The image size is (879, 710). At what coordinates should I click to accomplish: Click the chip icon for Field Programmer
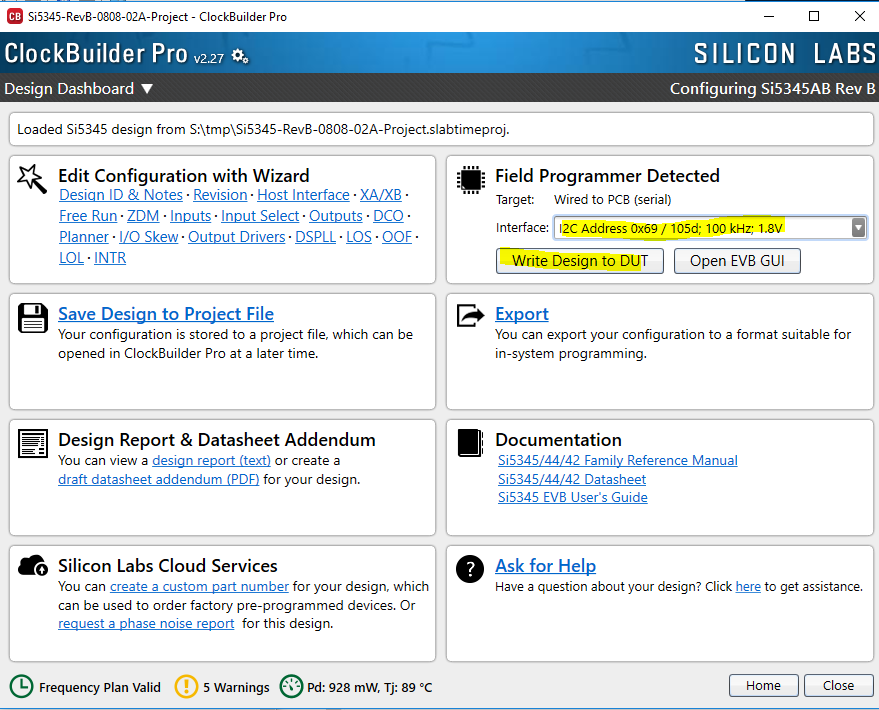pyautogui.click(x=471, y=180)
